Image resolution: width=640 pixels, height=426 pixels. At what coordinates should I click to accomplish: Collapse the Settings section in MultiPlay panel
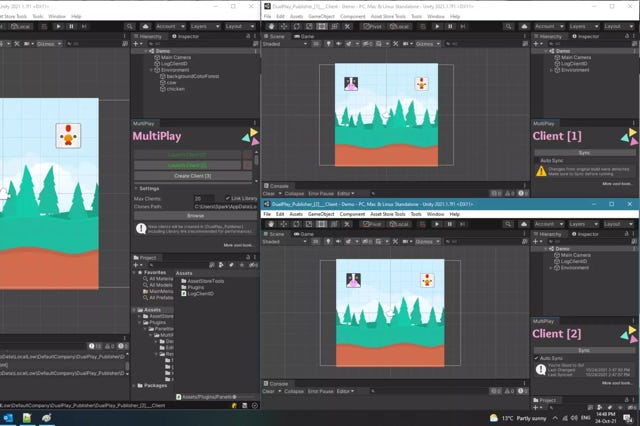(136, 189)
